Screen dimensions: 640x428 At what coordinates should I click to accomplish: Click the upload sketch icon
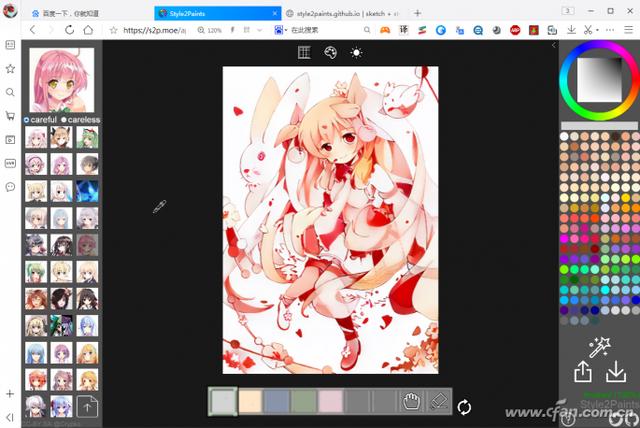click(583, 371)
